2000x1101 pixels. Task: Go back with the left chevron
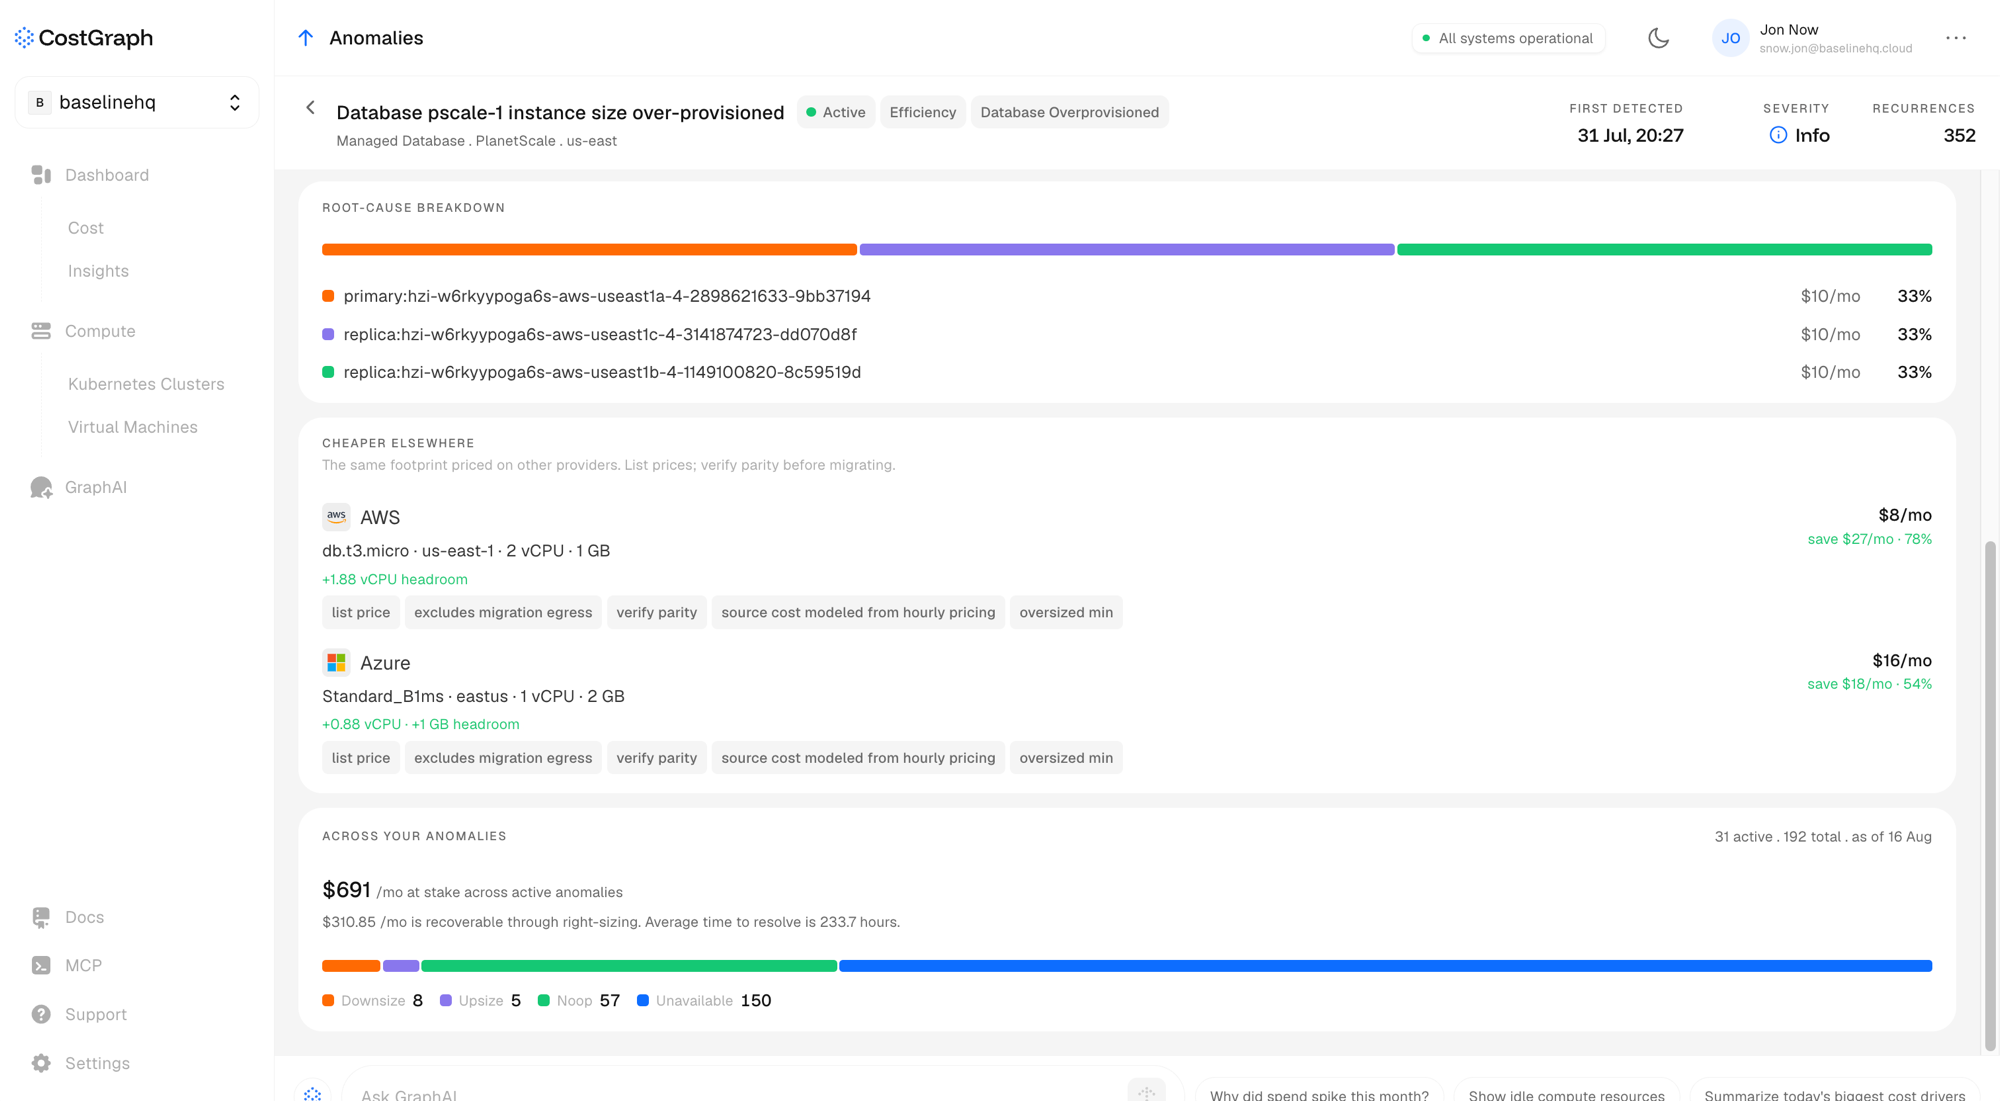tap(310, 108)
